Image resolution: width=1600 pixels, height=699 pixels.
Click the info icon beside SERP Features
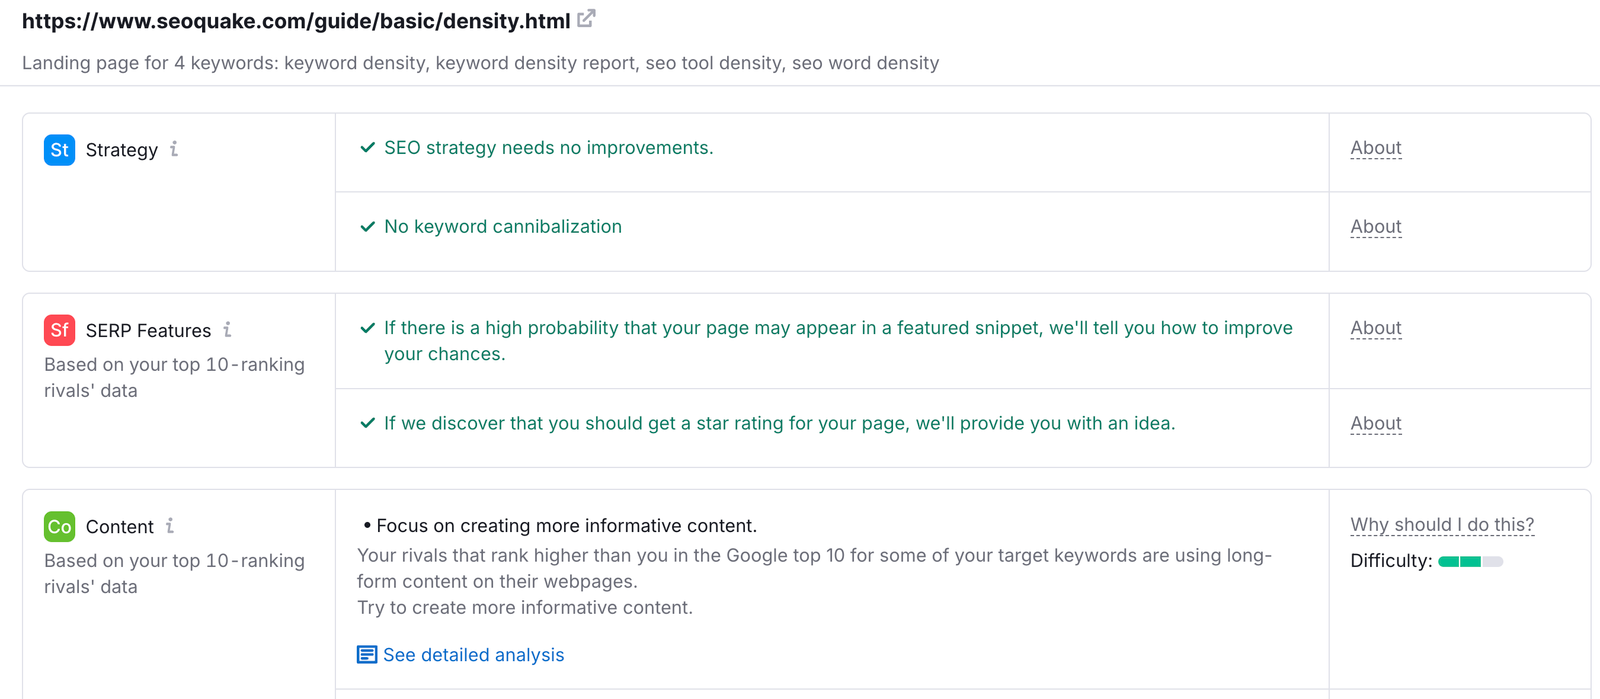(x=228, y=329)
